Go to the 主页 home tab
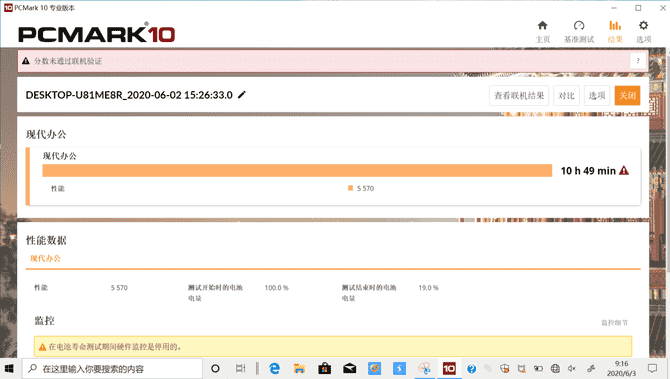 (x=543, y=32)
